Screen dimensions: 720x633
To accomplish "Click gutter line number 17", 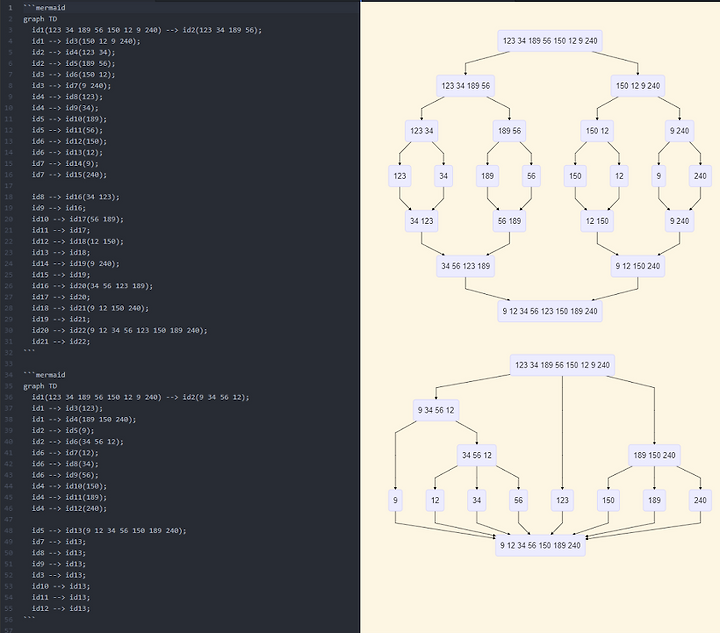I will 10,186.
